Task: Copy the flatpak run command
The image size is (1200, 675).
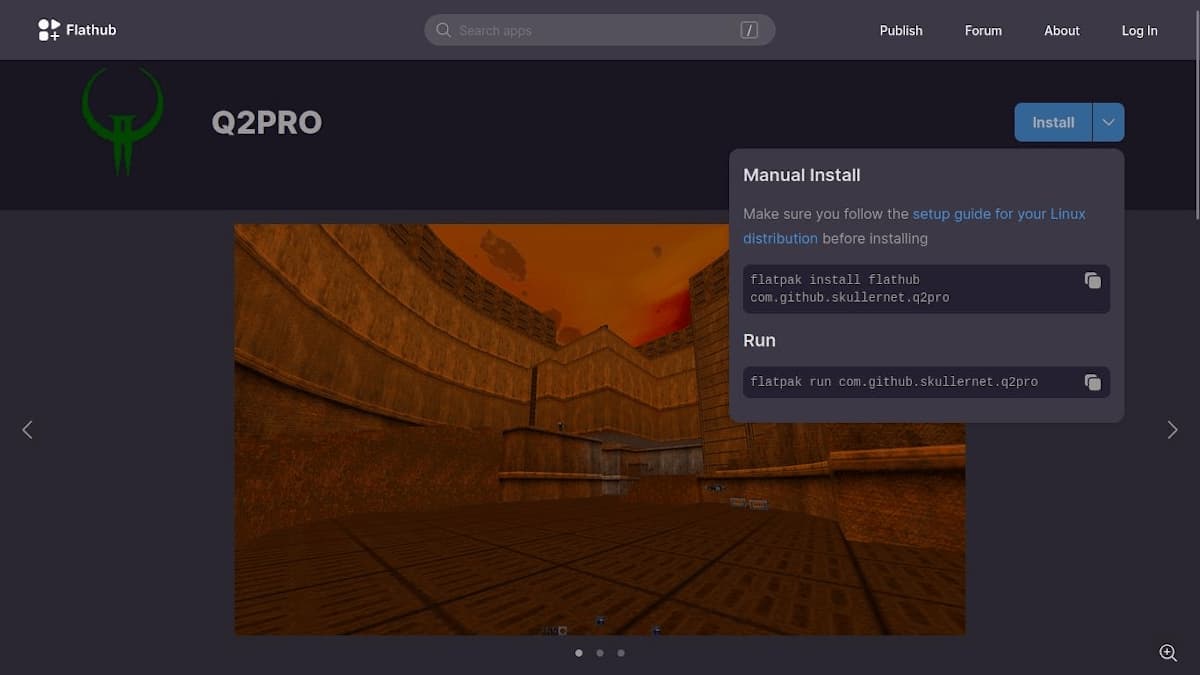Action: 1093,382
